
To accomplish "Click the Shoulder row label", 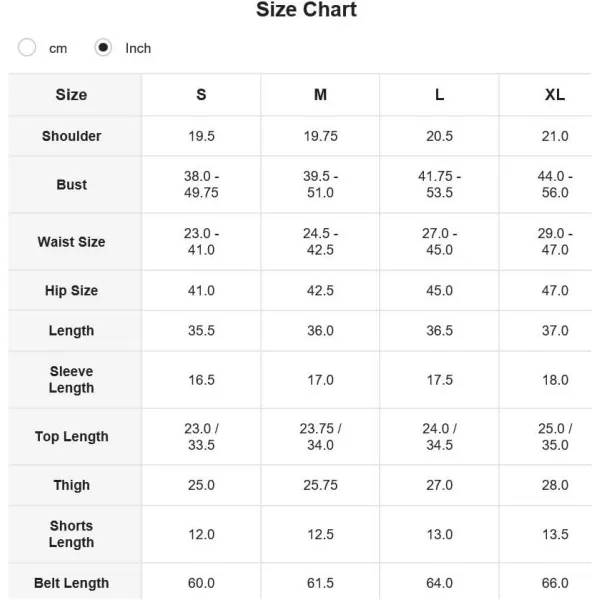I will pos(72,136).
